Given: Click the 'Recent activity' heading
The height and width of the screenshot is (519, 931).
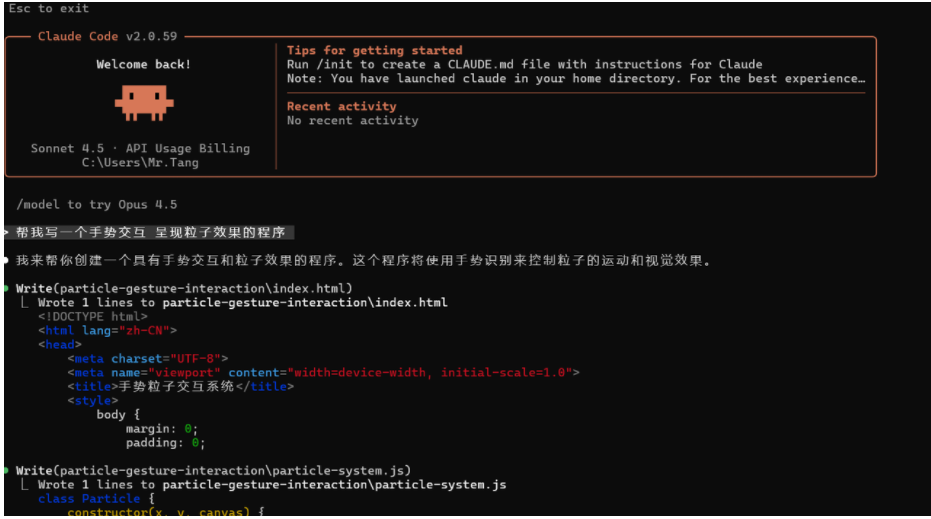Looking at the screenshot, I should click(x=341, y=106).
